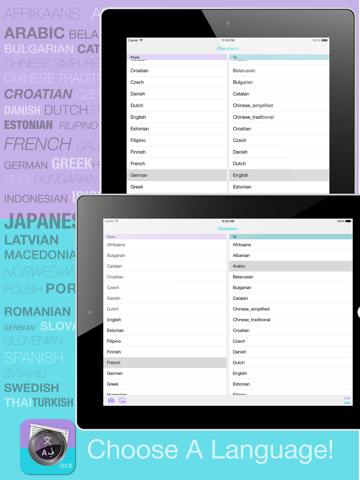Choose Croatian in lower iPad To list
The width and height of the screenshot is (360, 480).
[291, 331]
